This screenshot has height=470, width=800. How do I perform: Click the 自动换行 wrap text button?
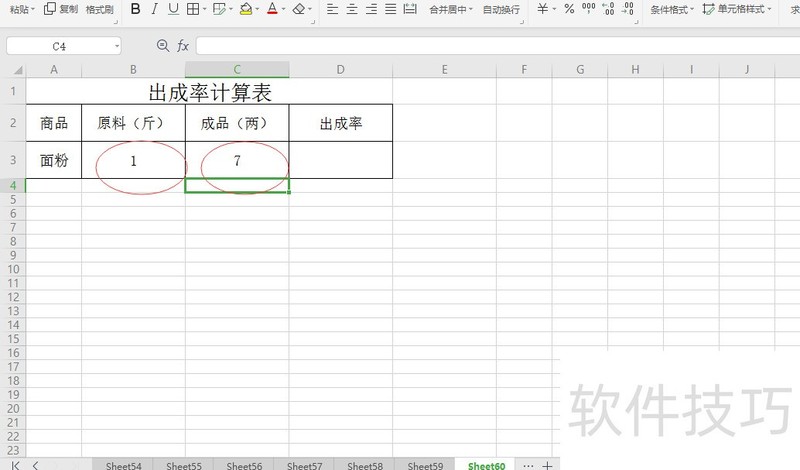(x=501, y=9)
